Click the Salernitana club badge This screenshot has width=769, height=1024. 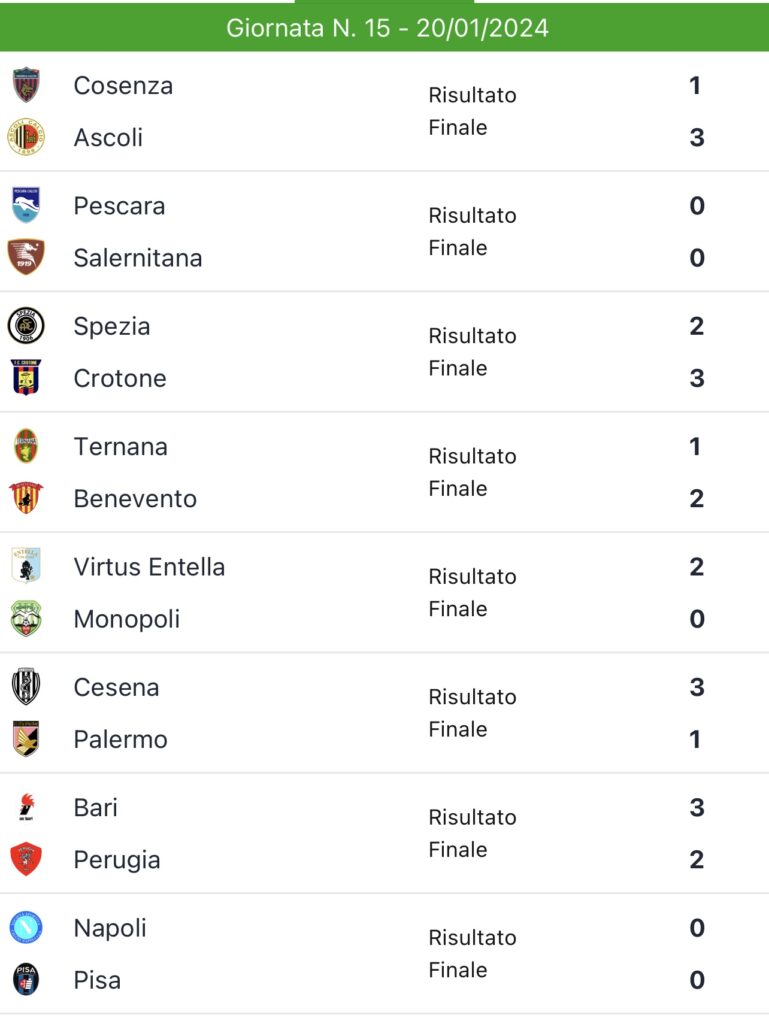point(26,257)
